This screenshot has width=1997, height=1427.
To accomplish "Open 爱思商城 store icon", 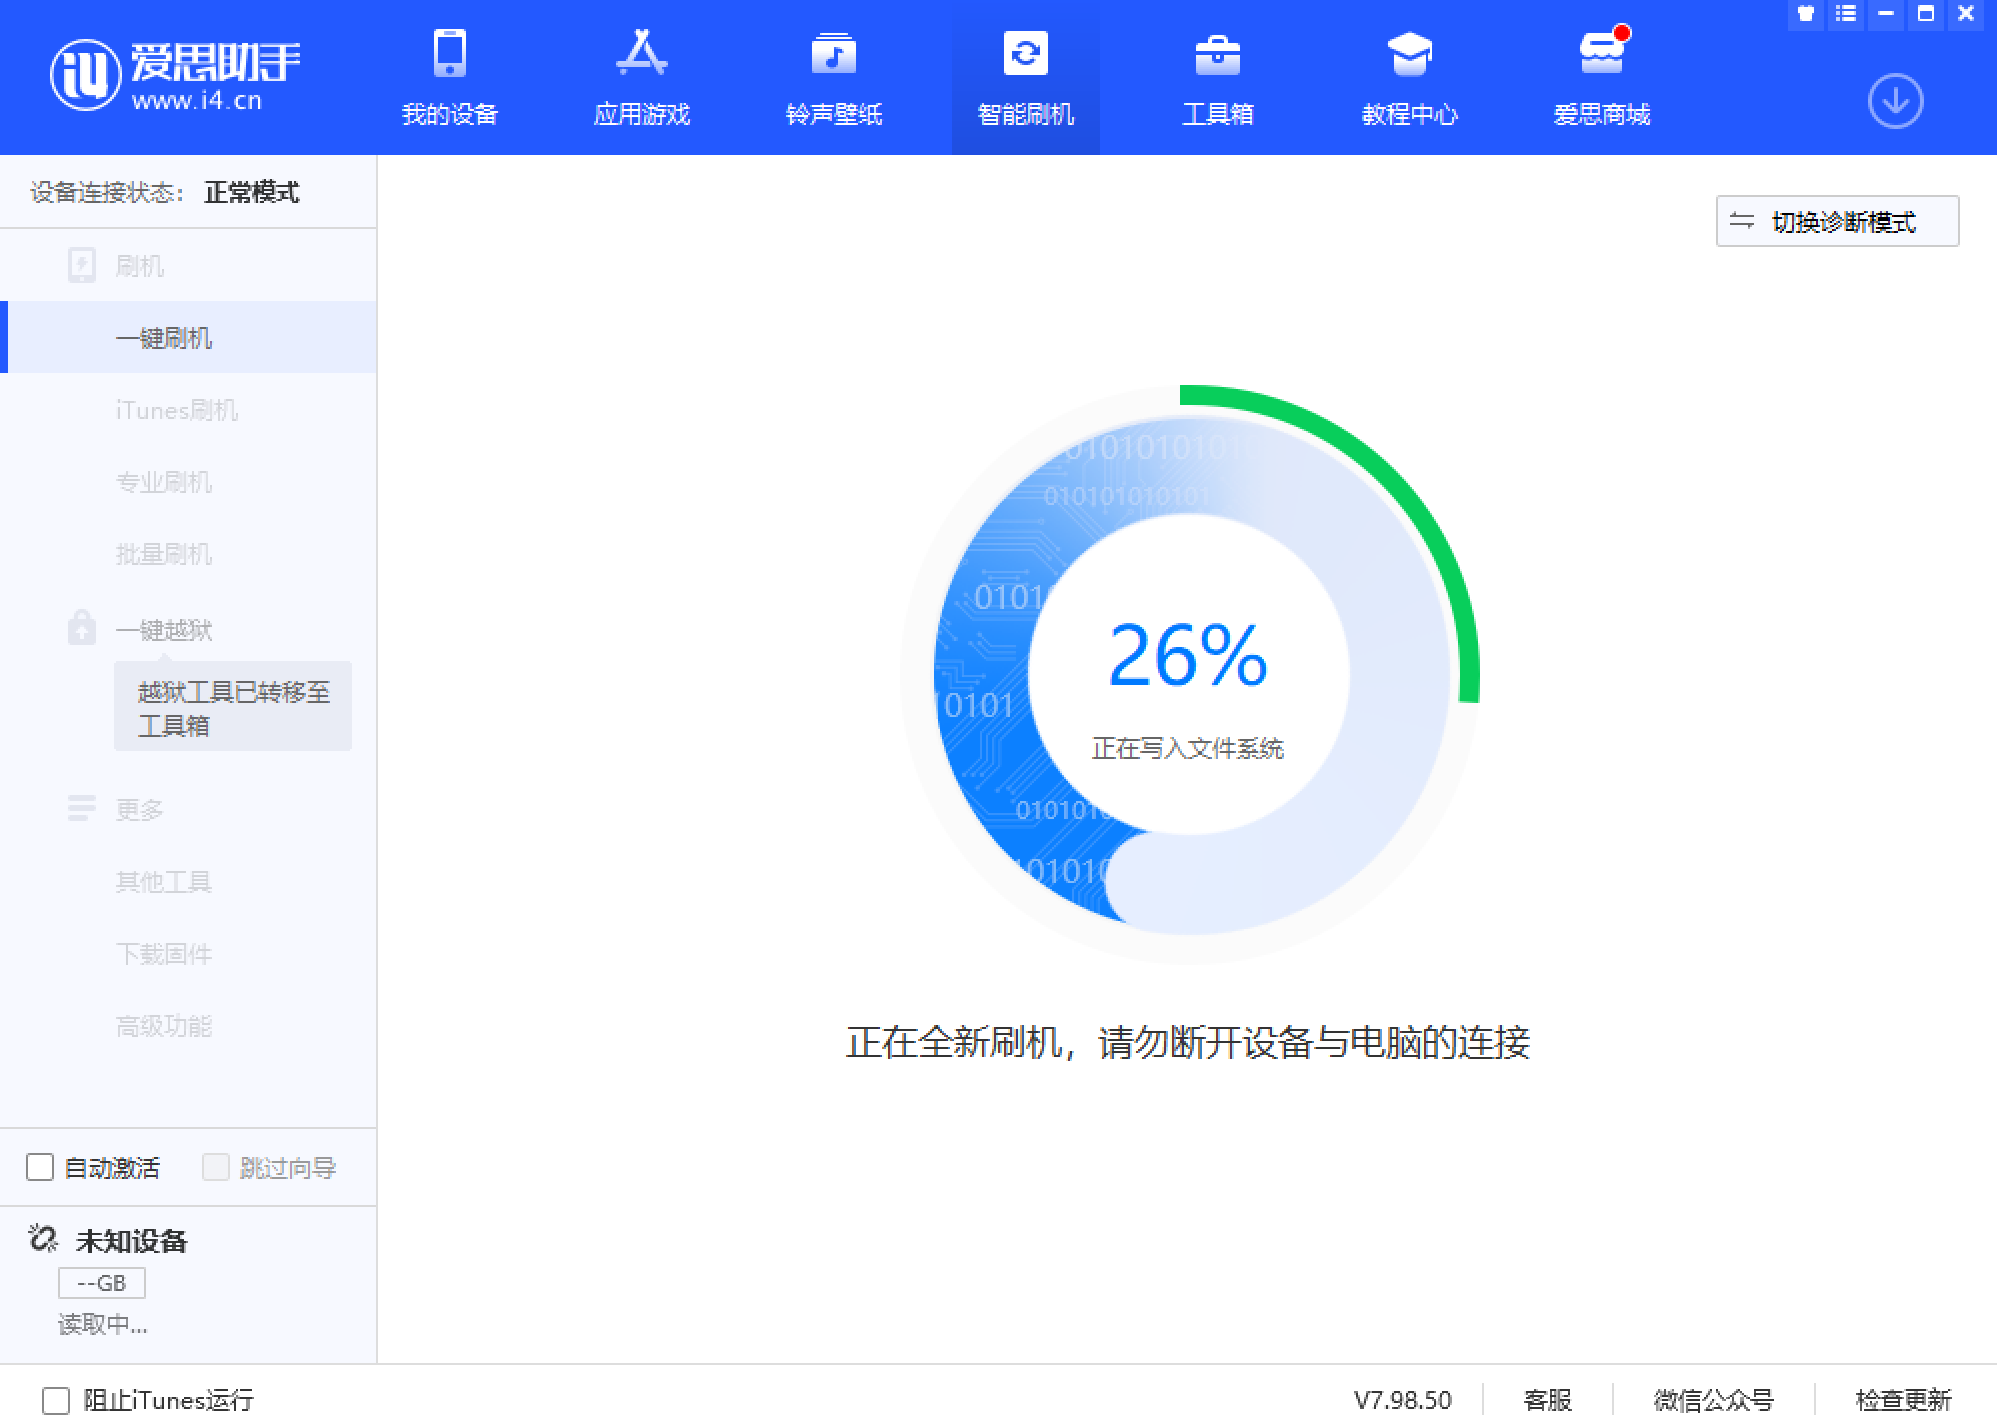I will coord(1601,54).
